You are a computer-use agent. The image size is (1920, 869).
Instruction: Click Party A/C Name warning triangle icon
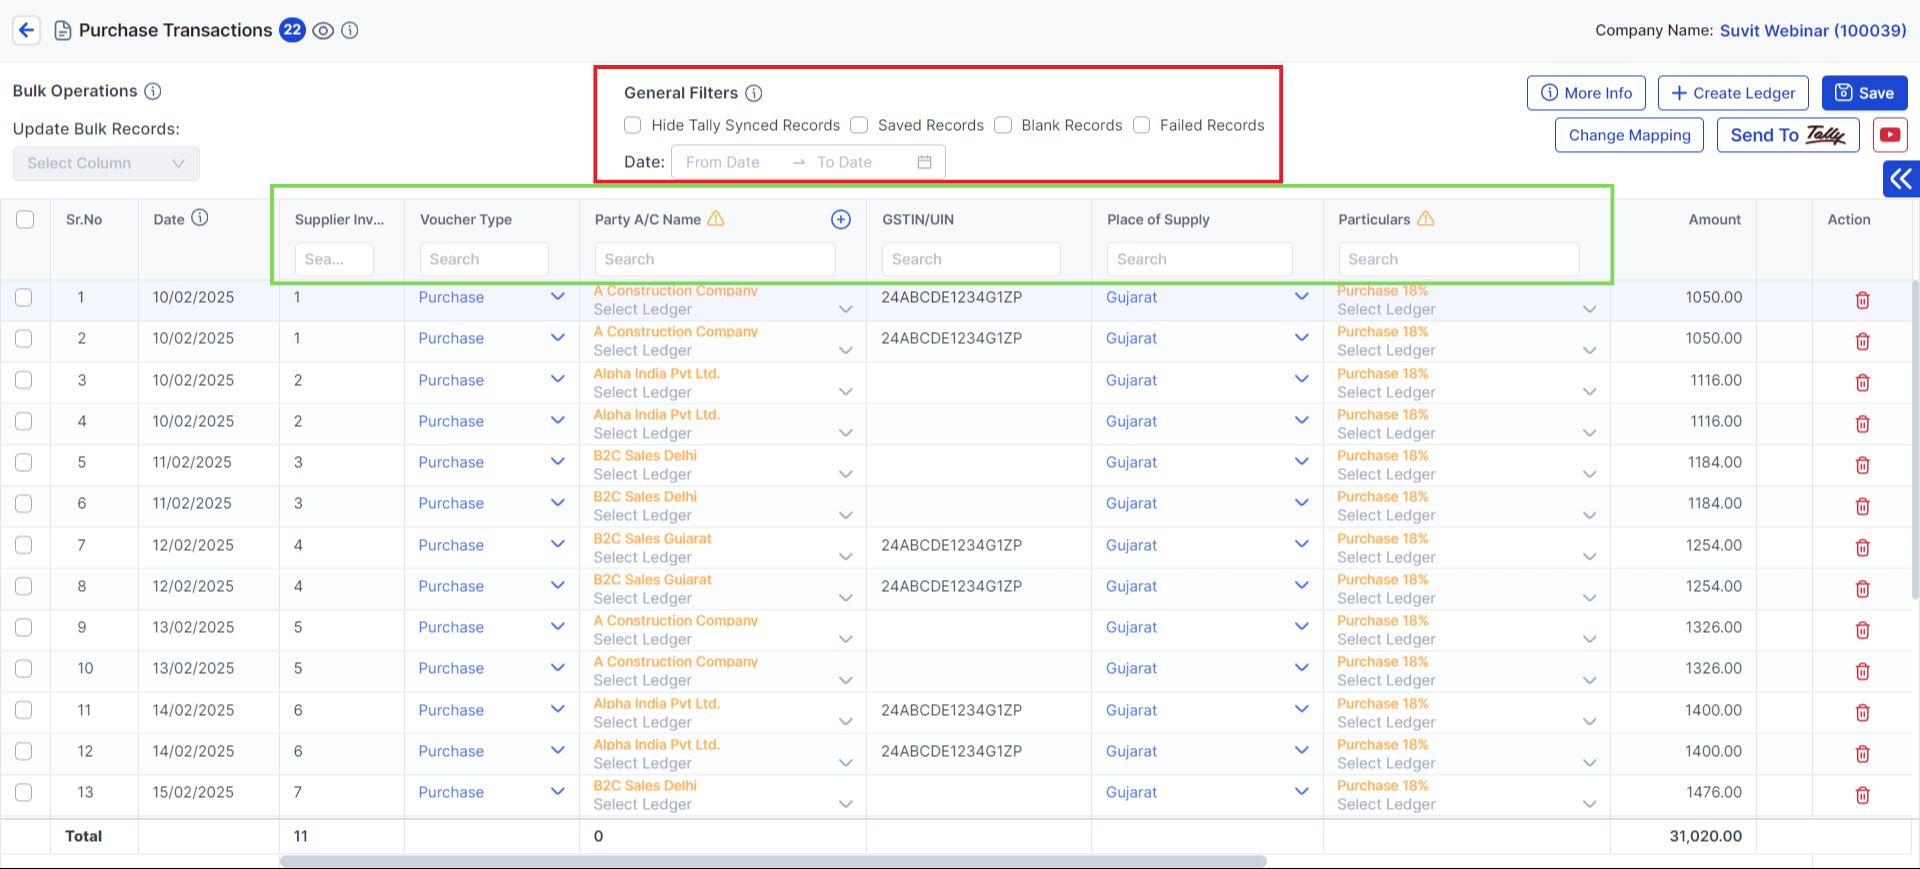click(x=716, y=218)
